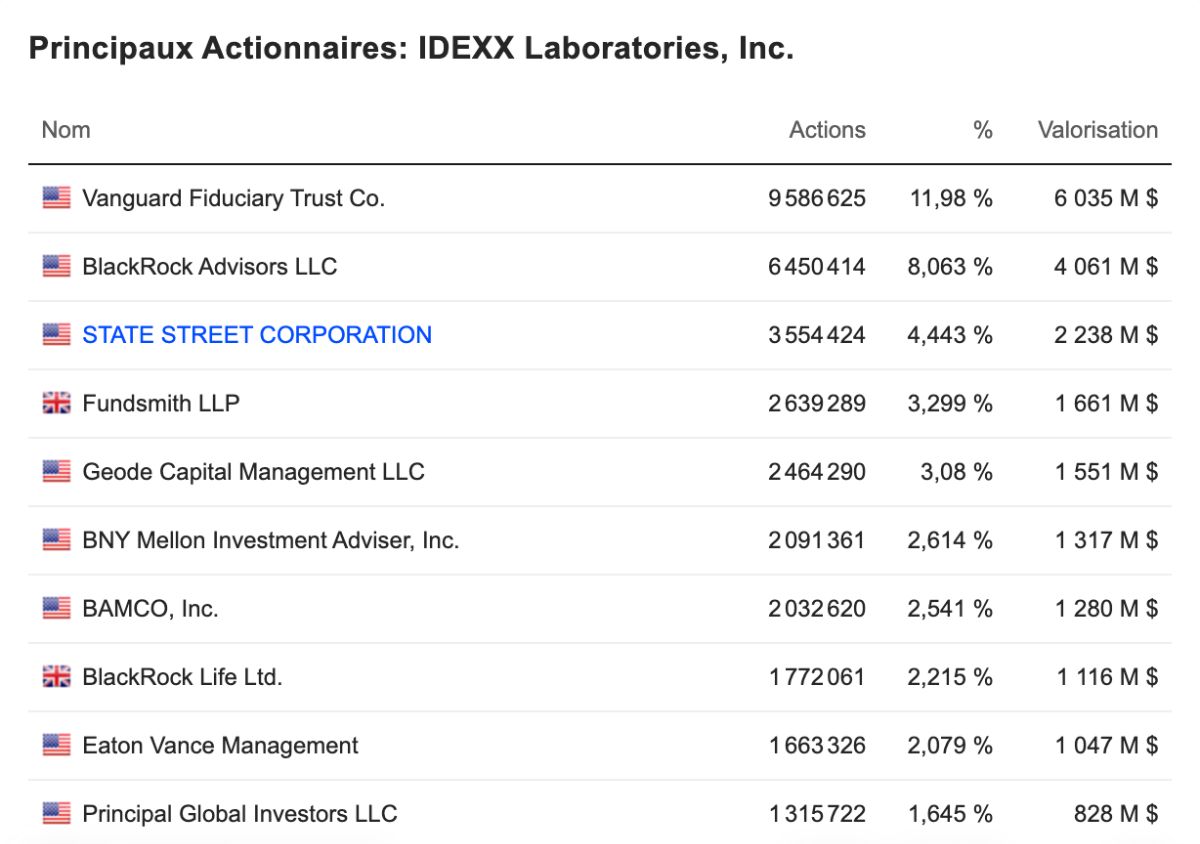Click the US flag beside Vanguard Fiduciary Trust

pos(56,198)
